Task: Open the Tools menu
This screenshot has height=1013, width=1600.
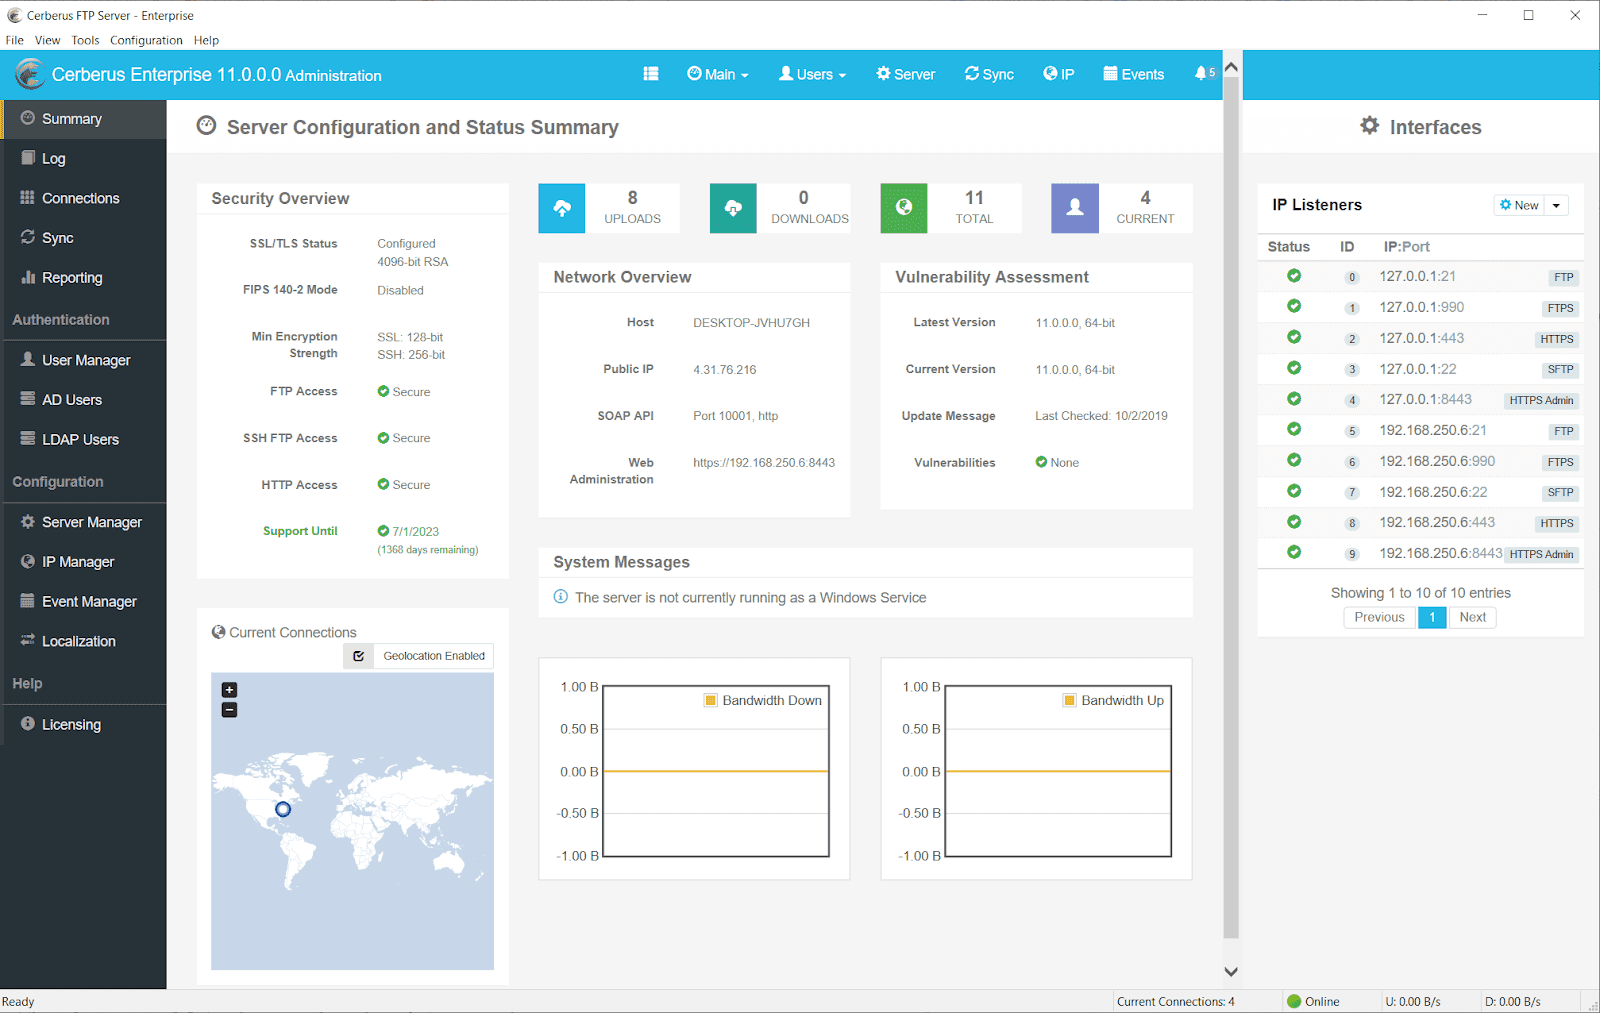Action: (85, 40)
